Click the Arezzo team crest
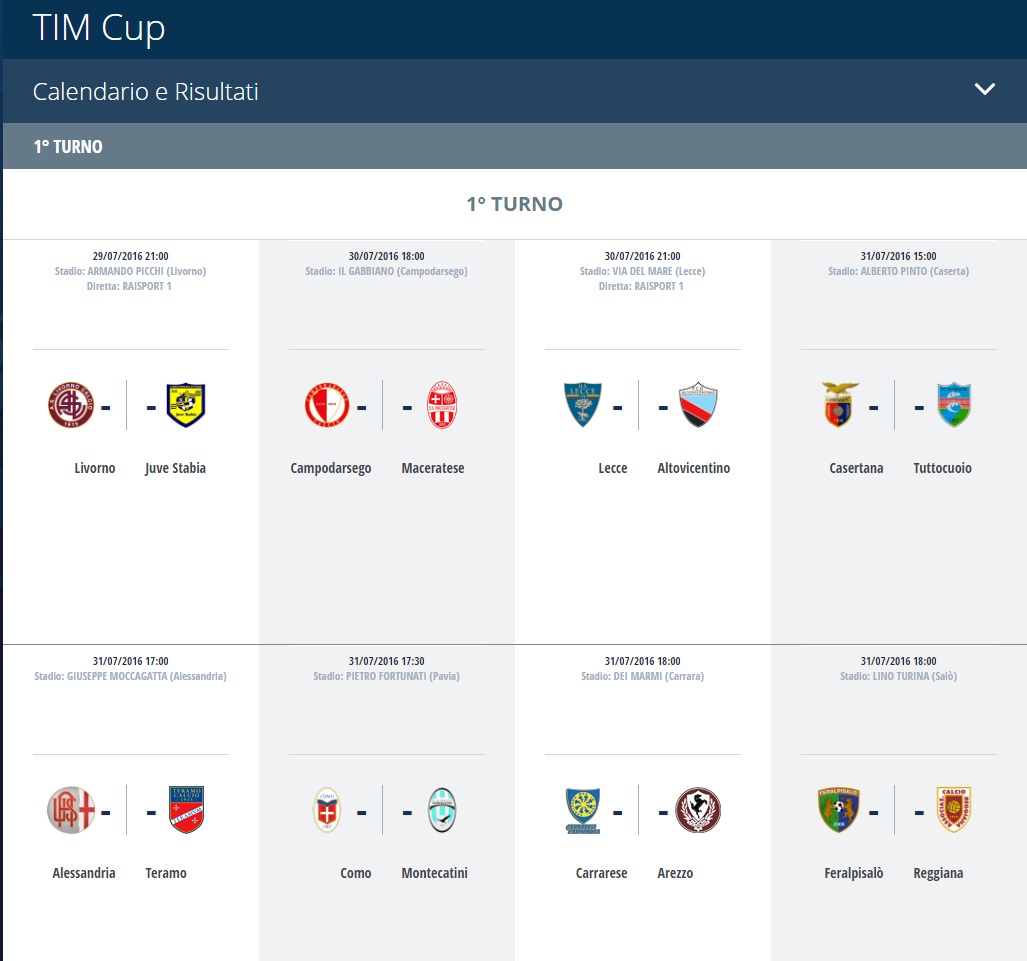This screenshot has width=1027, height=961. coord(698,810)
